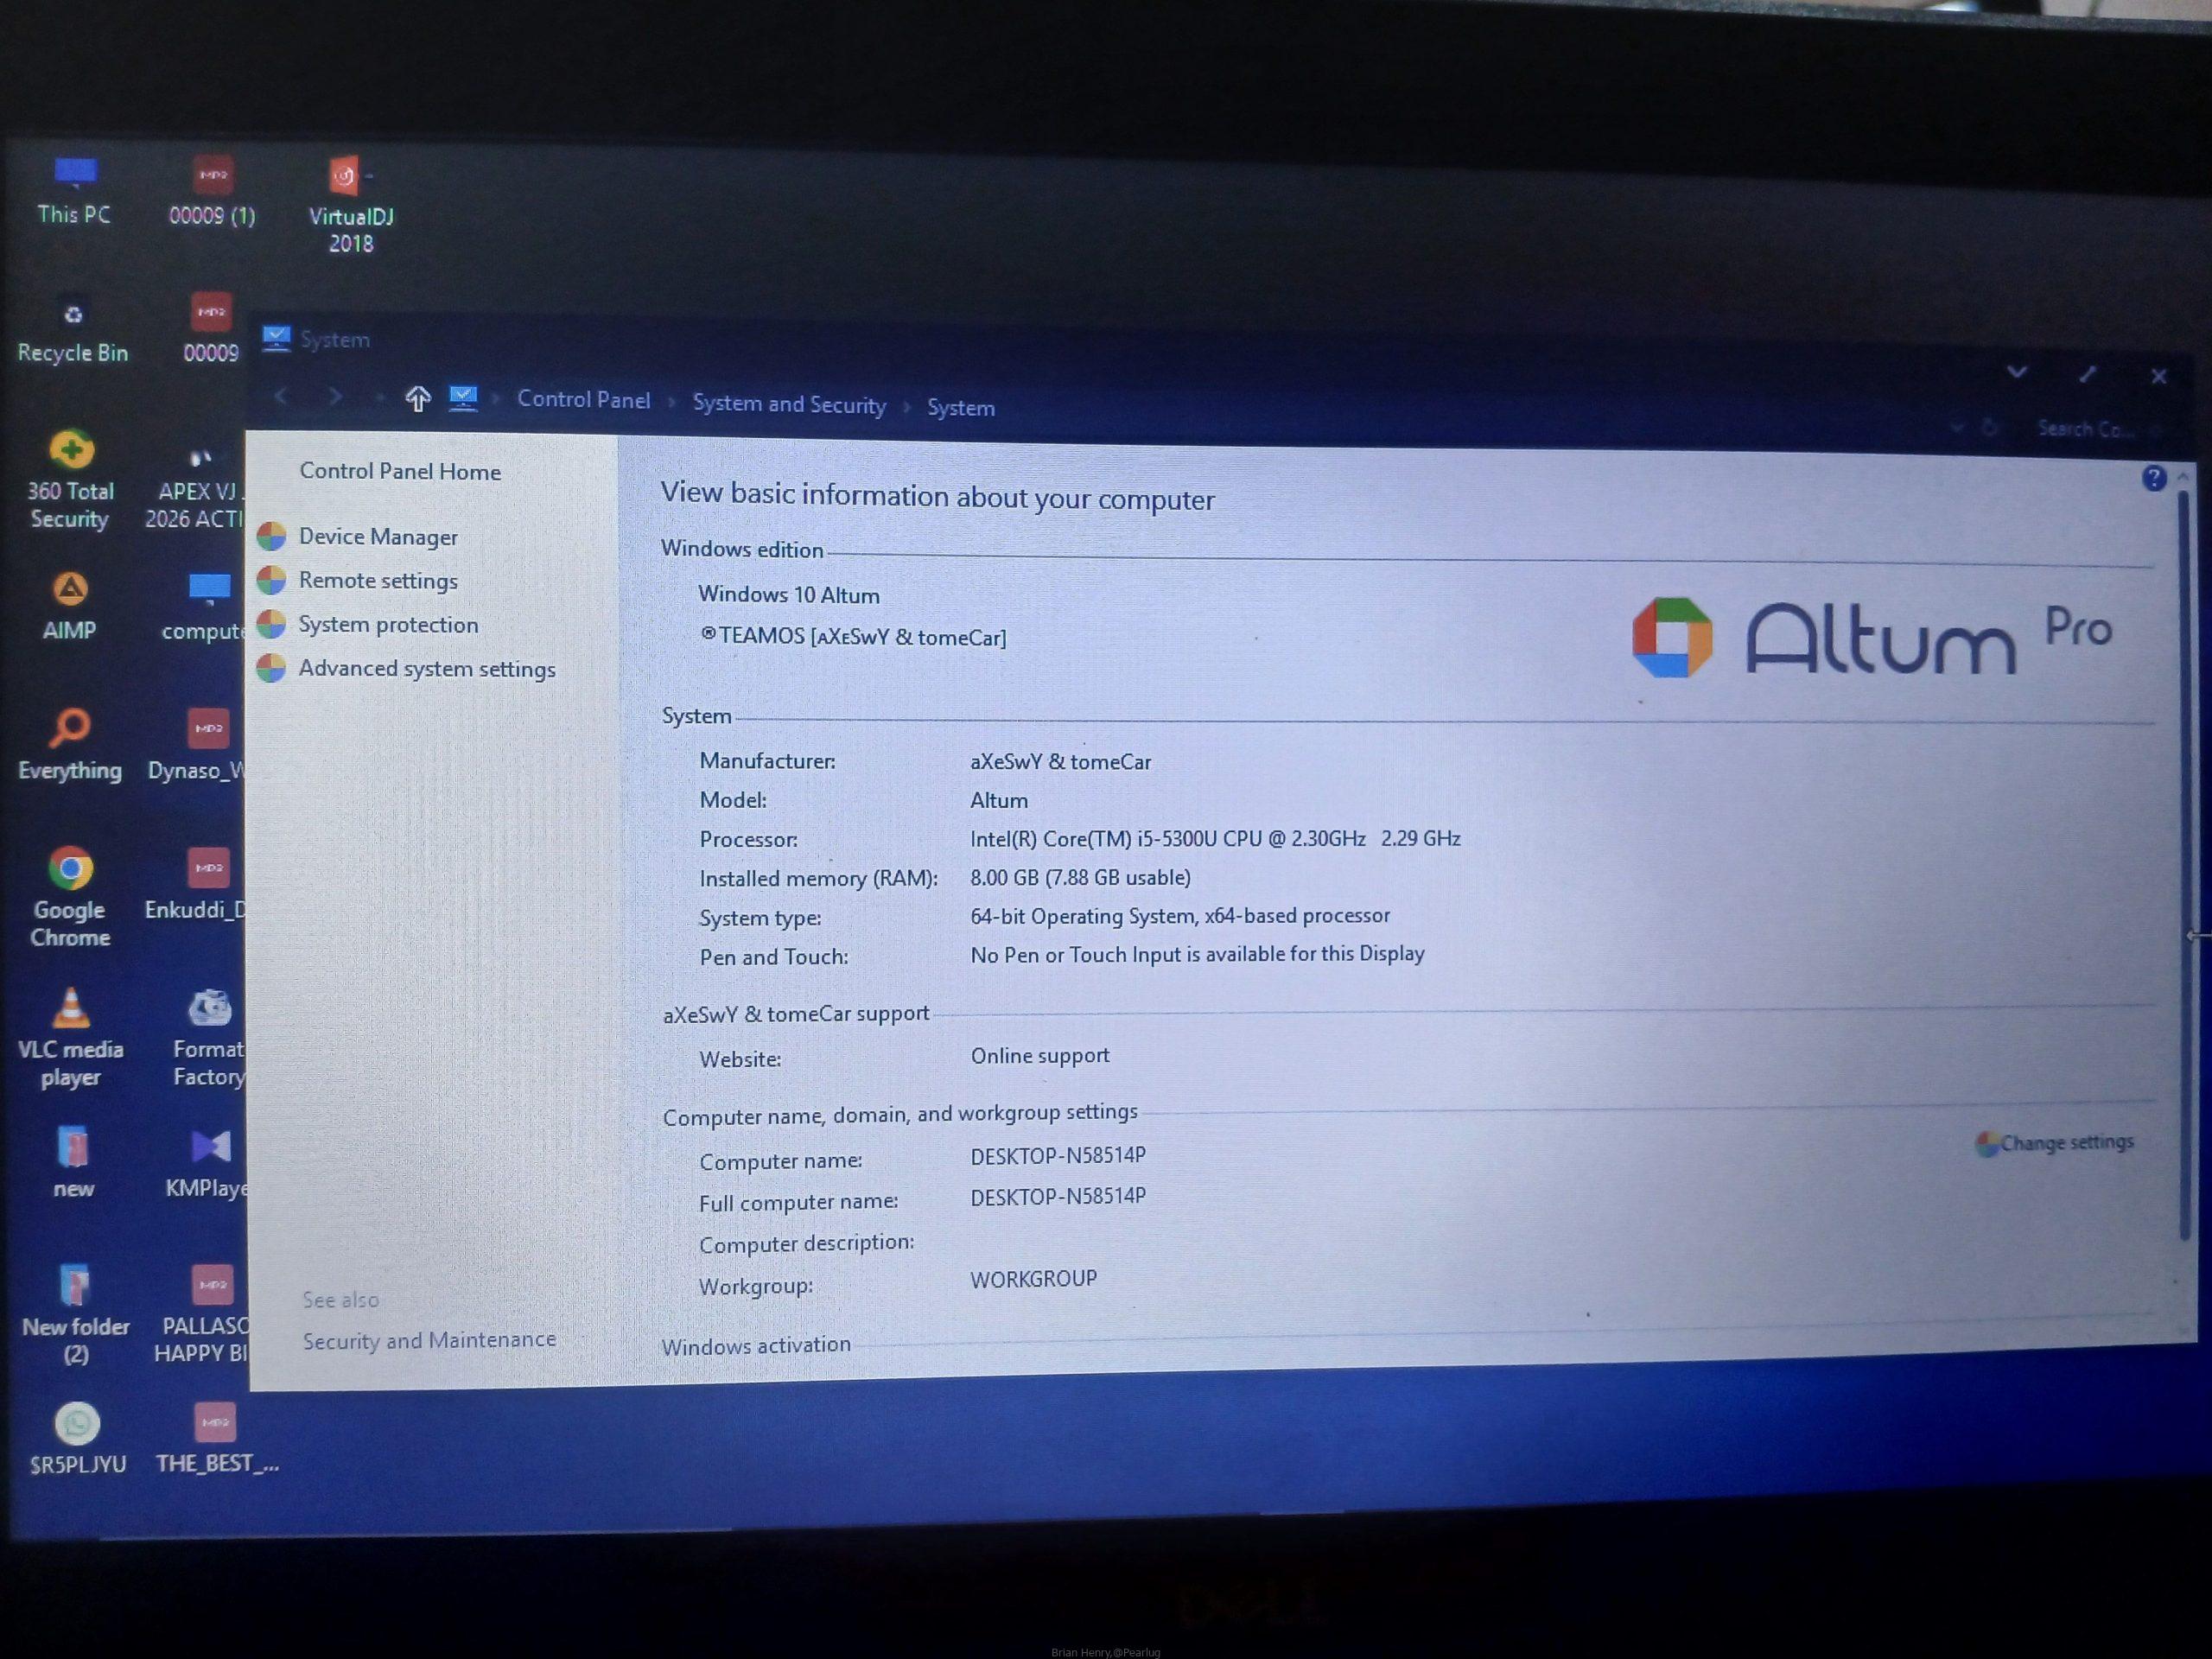Click the '®TEAMOS [aXeSwY & tomeCar]' text
The height and width of the screenshot is (1659, 2212).
click(853, 637)
